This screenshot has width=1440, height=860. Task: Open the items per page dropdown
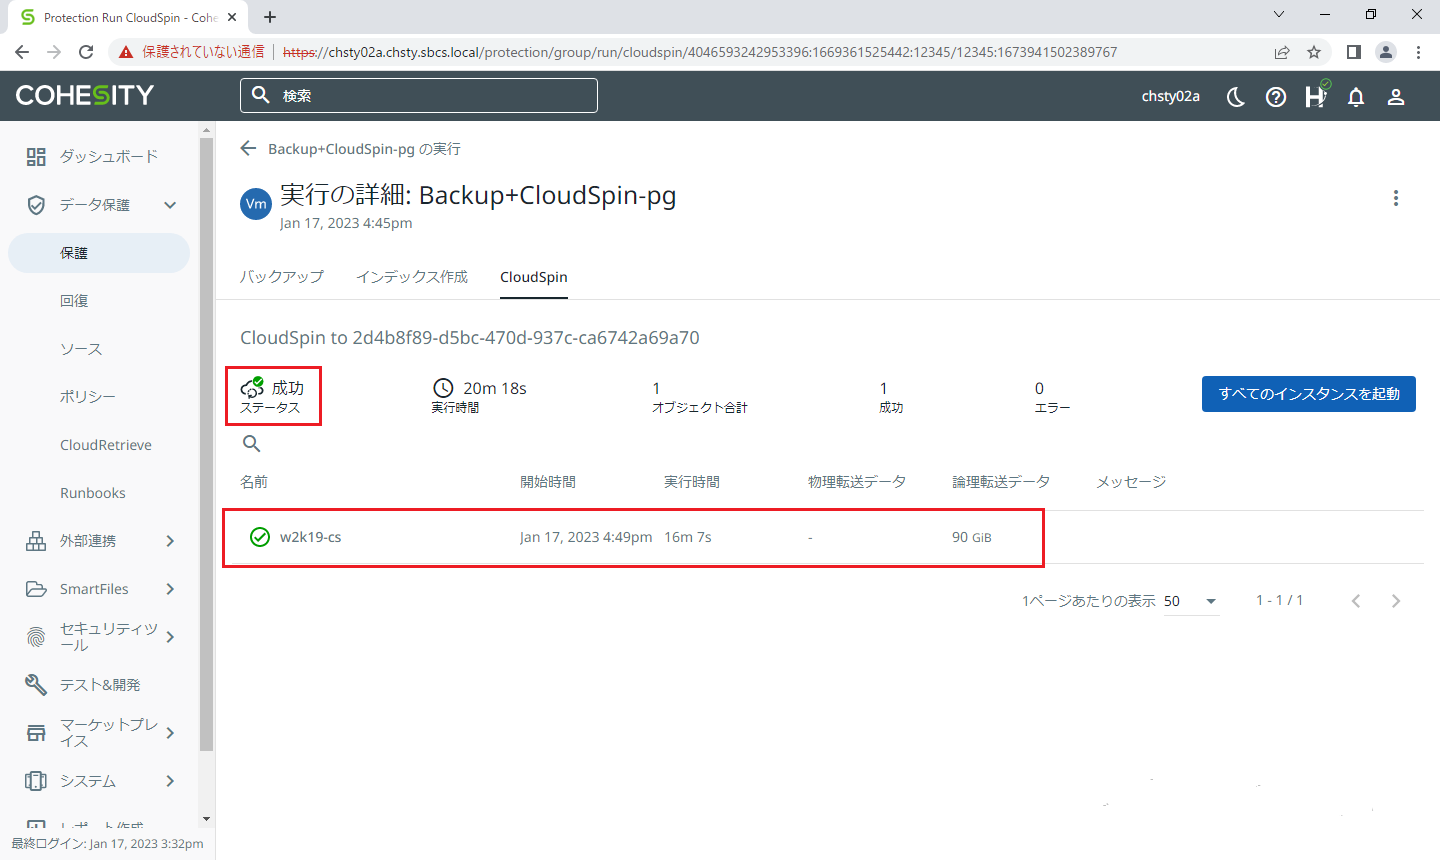1192,601
